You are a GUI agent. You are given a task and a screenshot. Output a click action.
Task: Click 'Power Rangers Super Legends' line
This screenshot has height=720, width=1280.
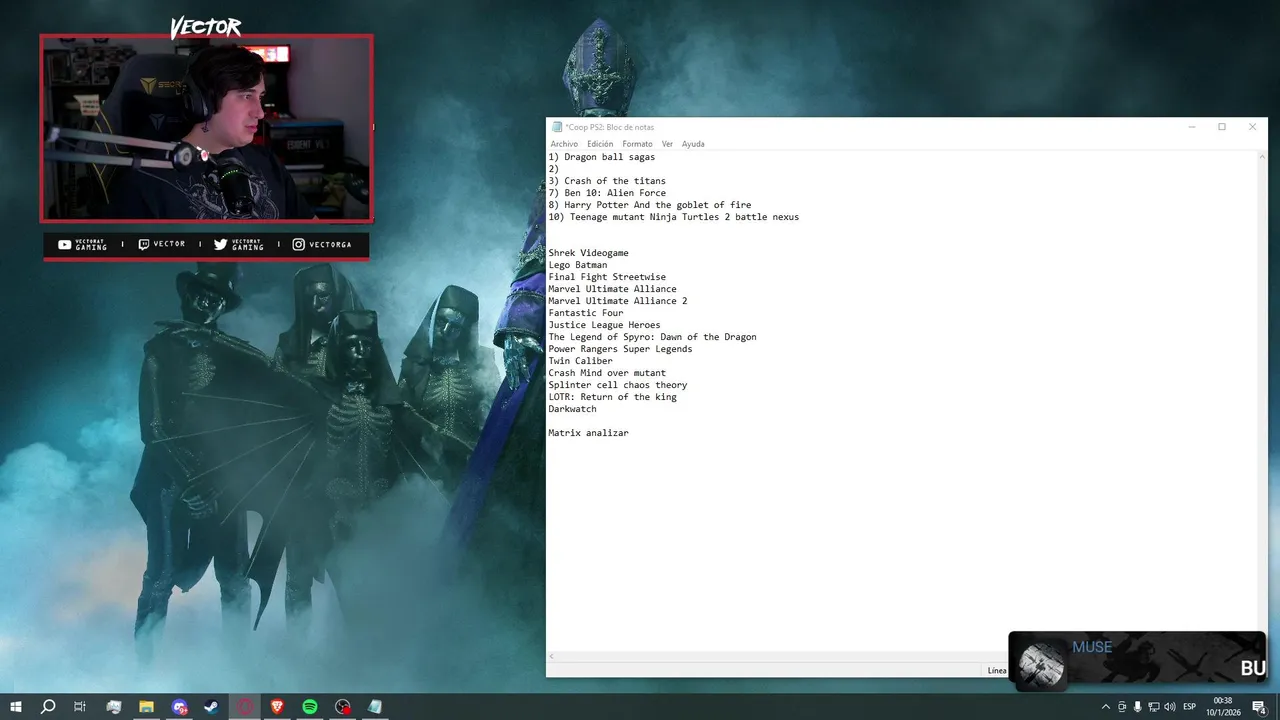pos(620,349)
